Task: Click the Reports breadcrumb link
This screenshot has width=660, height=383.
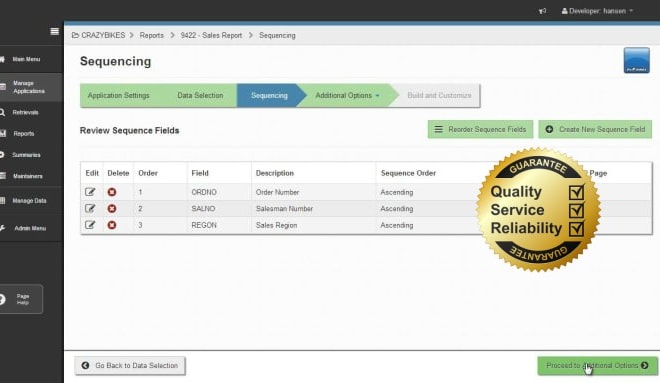Action: coord(152,35)
